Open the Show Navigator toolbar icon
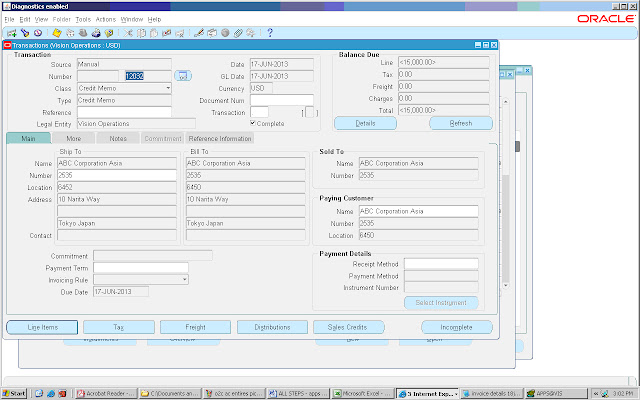 click(38, 33)
